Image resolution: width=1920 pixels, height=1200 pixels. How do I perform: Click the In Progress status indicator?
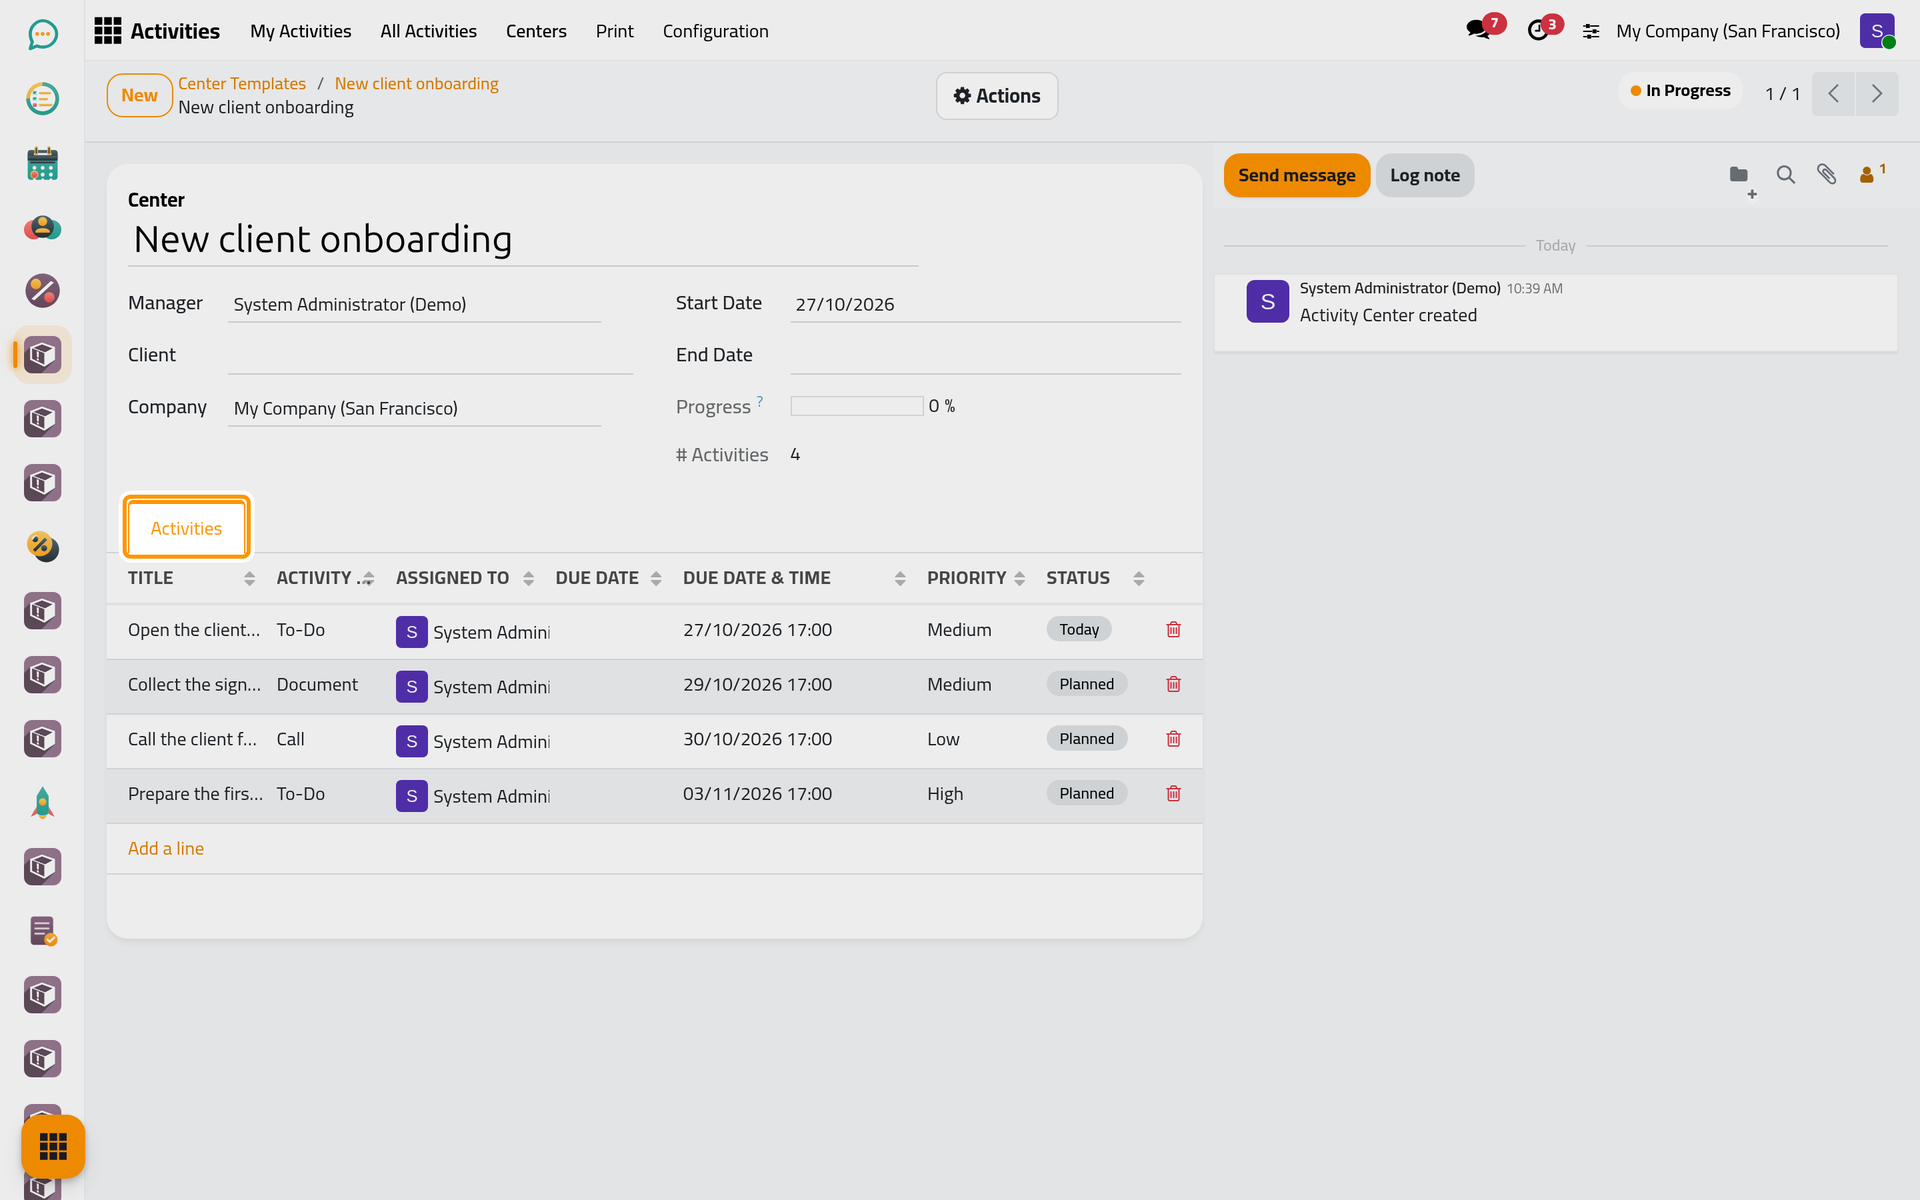click(x=1680, y=91)
